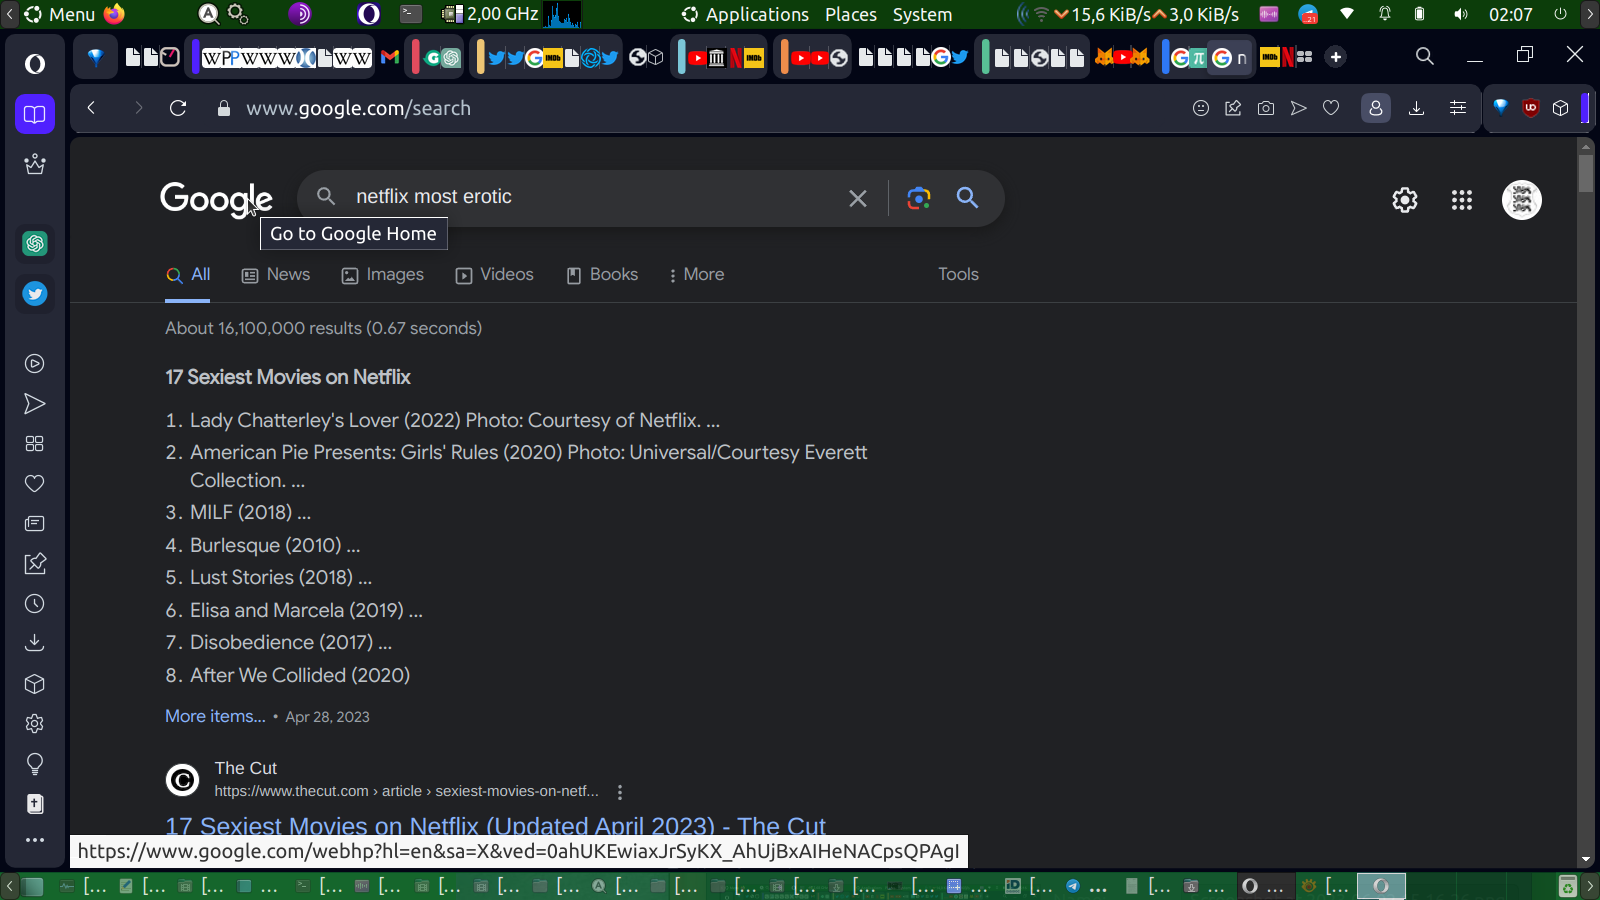Launch Firefox from the top panel
The width and height of the screenshot is (1600, 900).
point(115,14)
